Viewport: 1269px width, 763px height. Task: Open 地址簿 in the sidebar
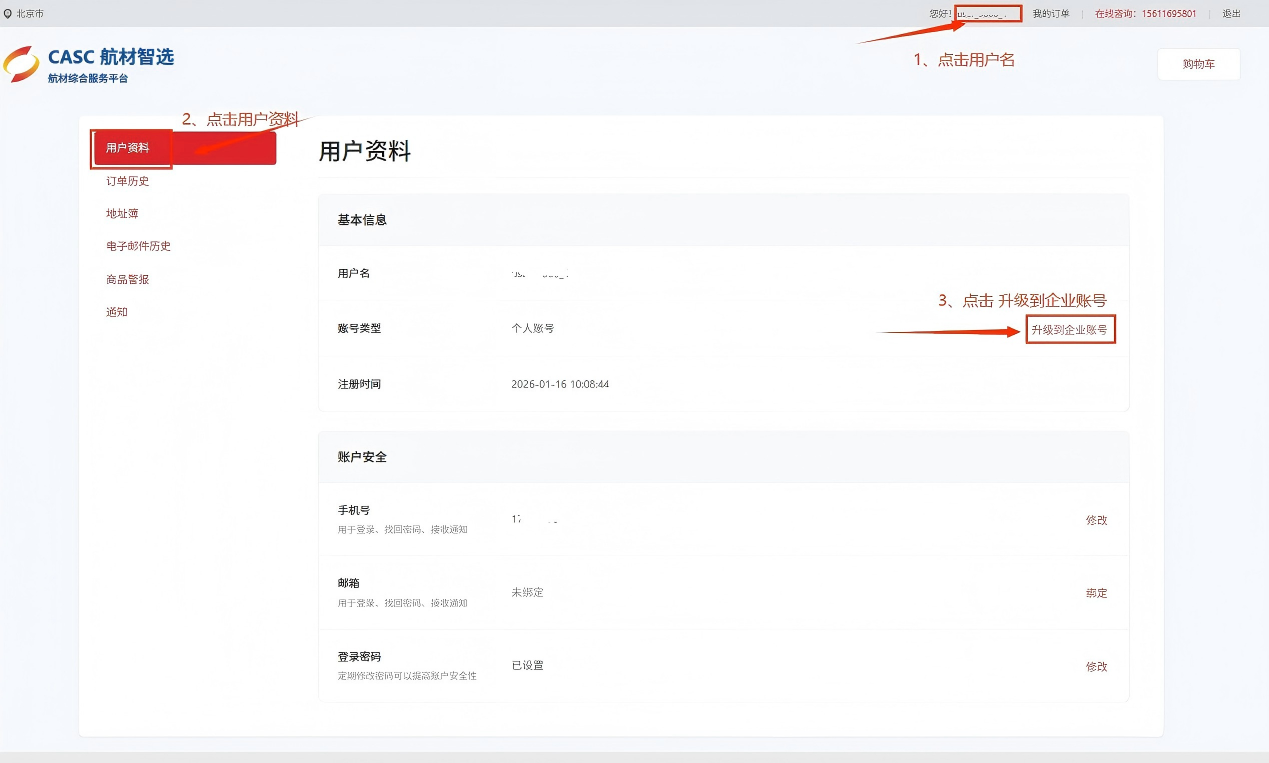pyautogui.click(x=122, y=214)
